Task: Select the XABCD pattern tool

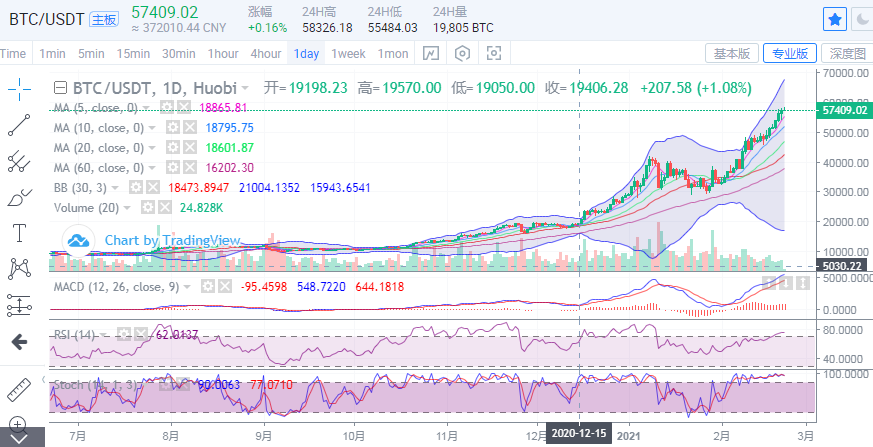Action: click(x=19, y=268)
